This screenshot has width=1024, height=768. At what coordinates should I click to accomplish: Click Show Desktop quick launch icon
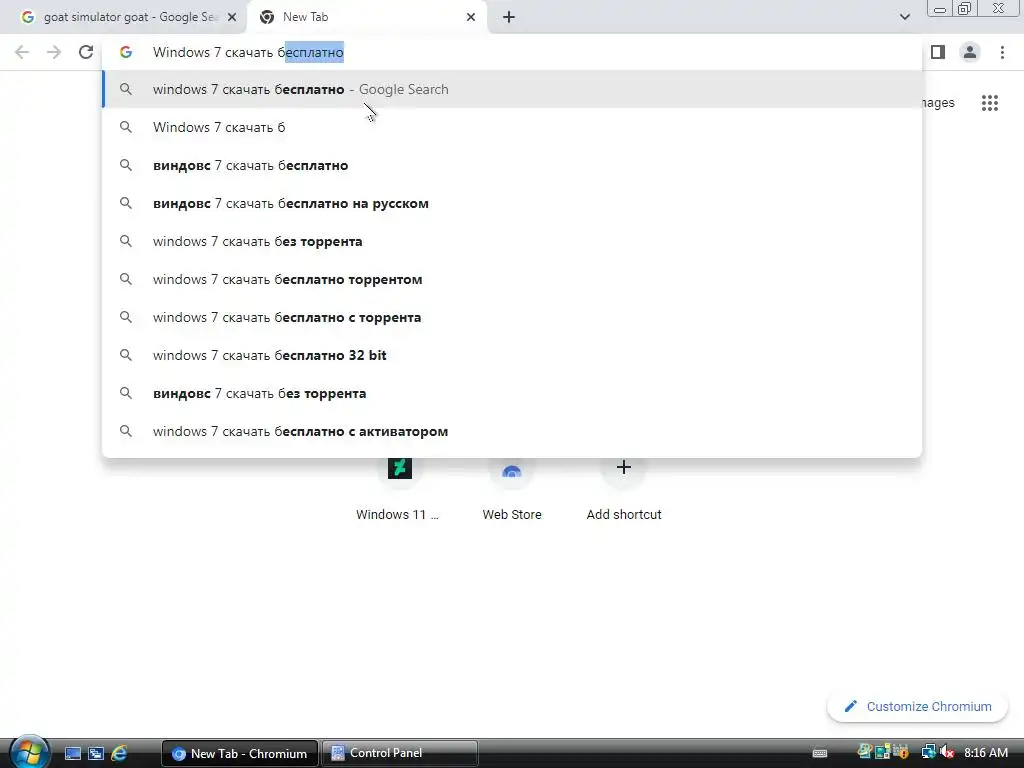coord(72,754)
